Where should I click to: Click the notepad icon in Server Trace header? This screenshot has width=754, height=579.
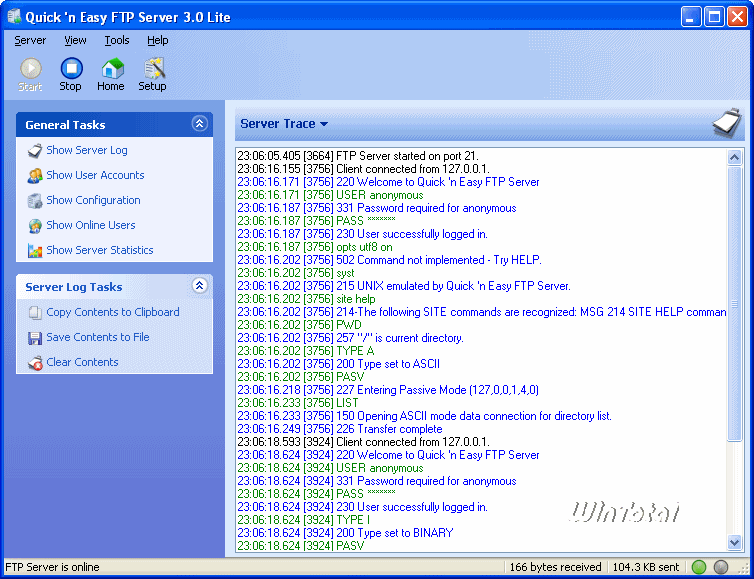click(x=727, y=123)
